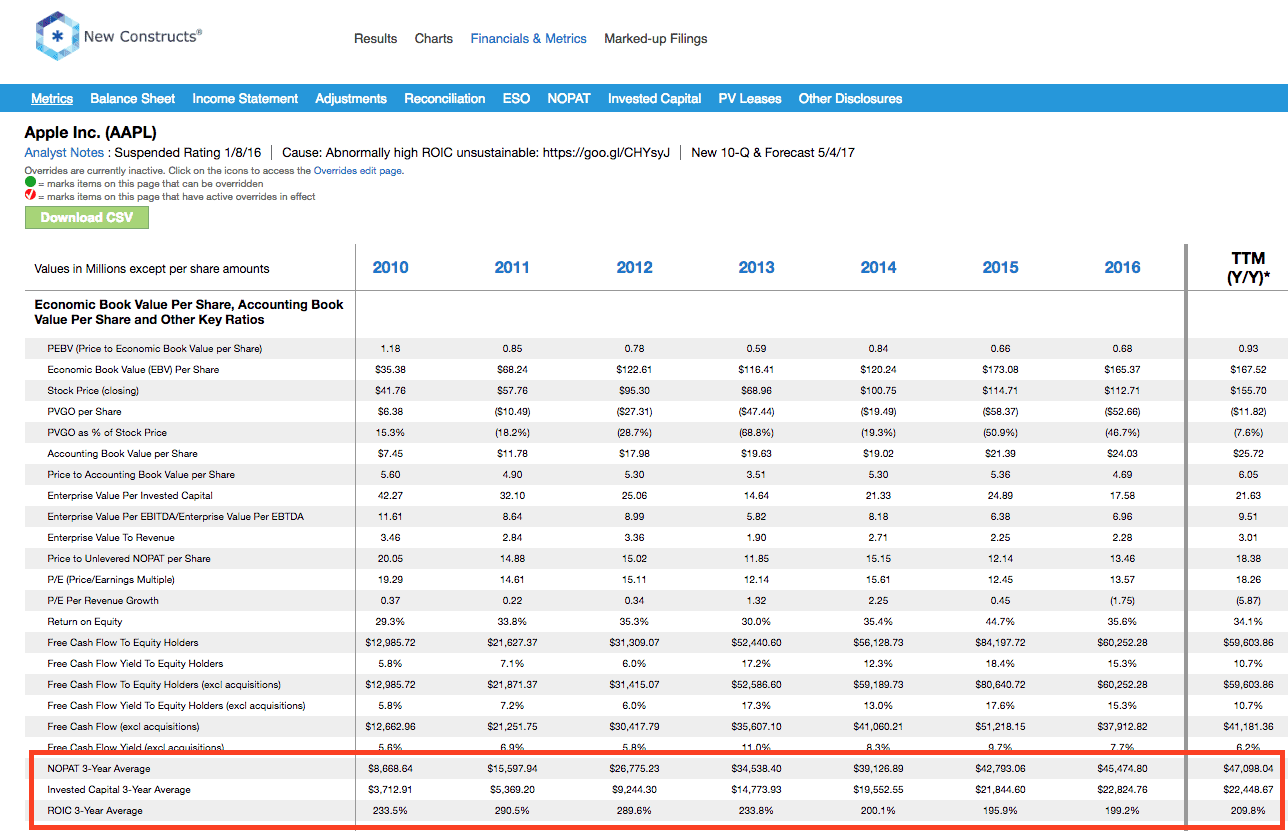Select PVGO as % of Stock Price label

pyautogui.click(x=107, y=433)
